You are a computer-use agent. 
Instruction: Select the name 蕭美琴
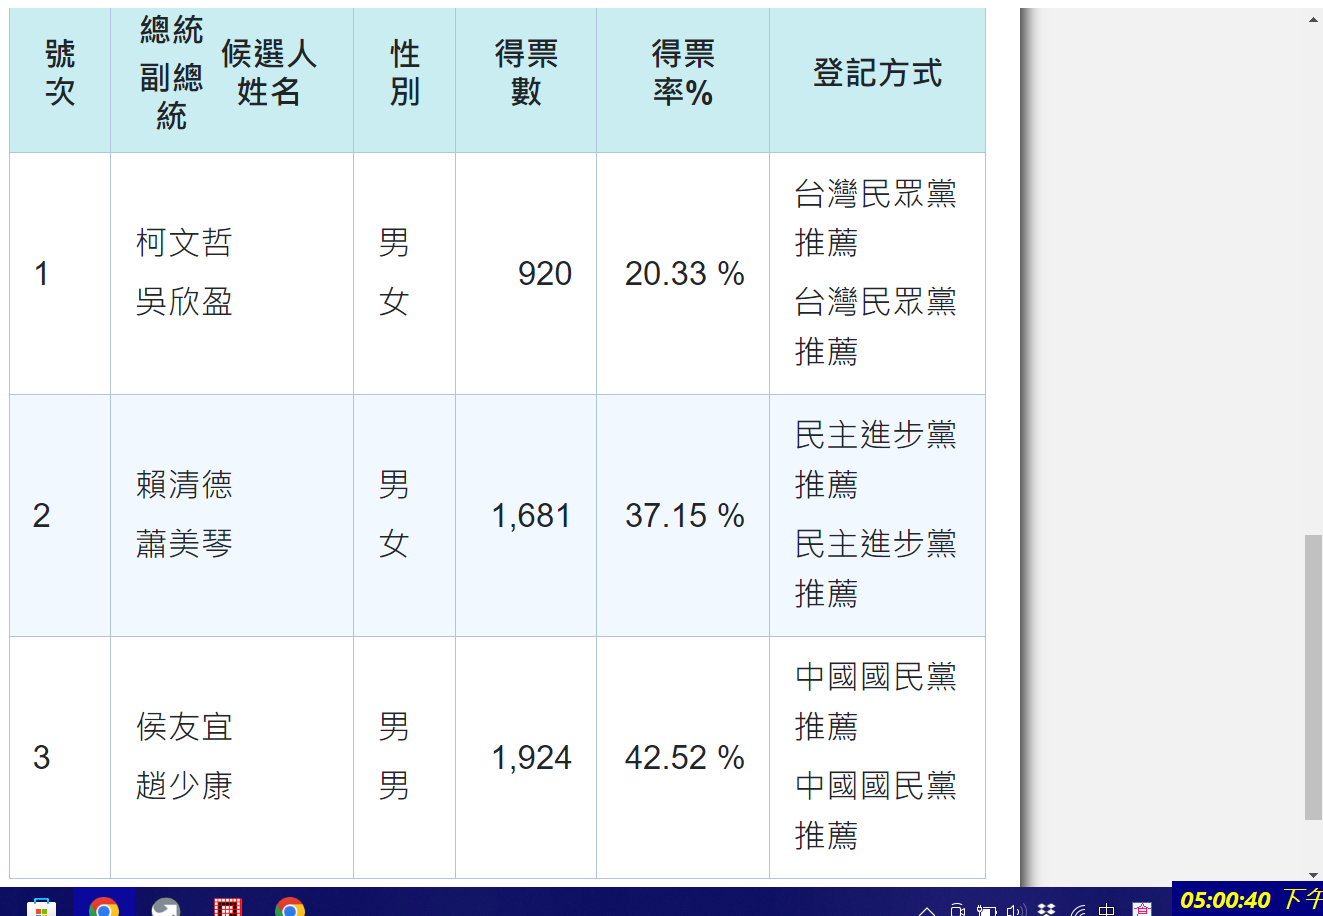tap(184, 544)
